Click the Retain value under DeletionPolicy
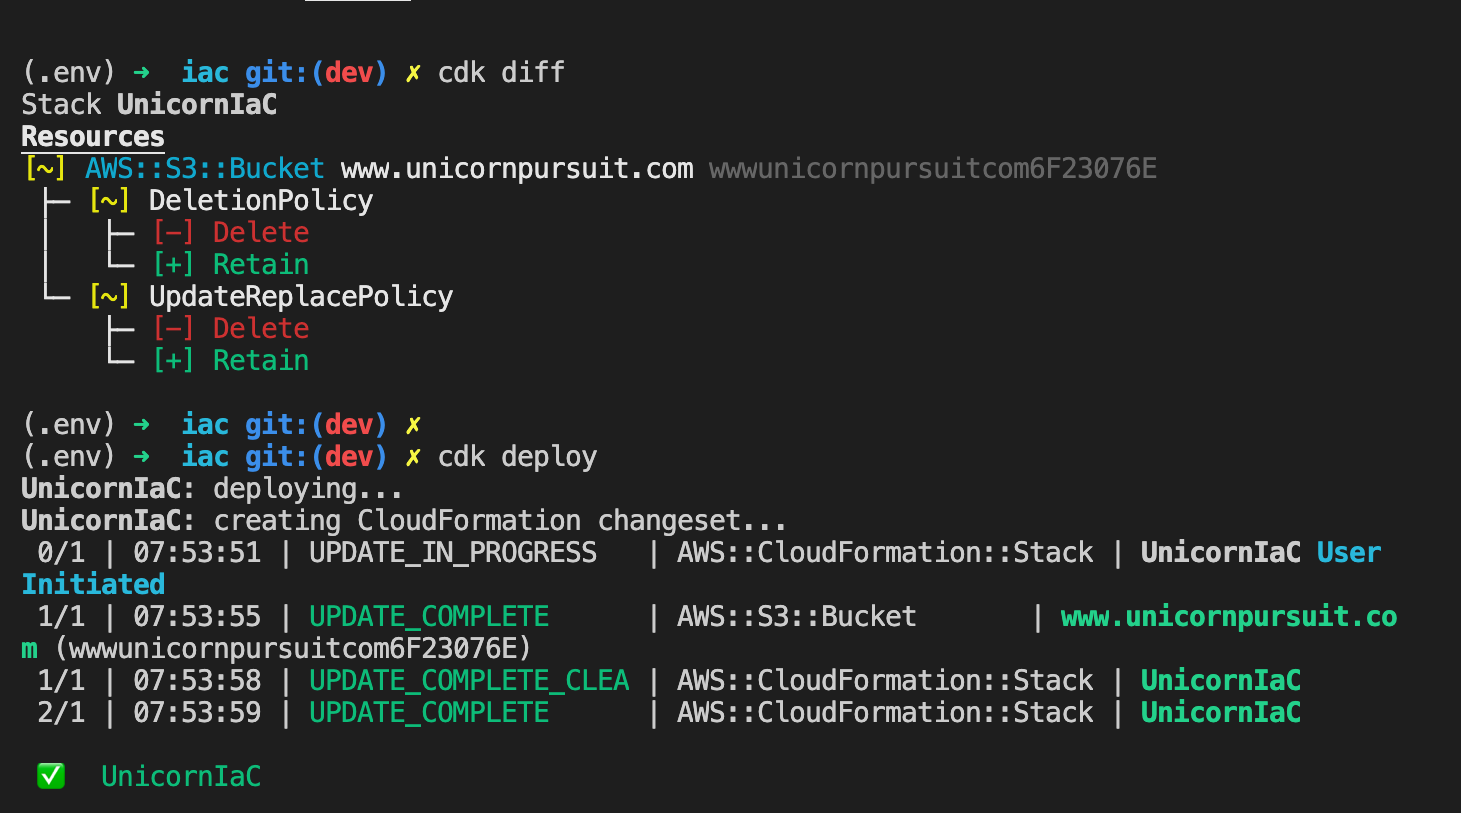This screenshot has width=1461, height=813. click(x=261, y=265)
